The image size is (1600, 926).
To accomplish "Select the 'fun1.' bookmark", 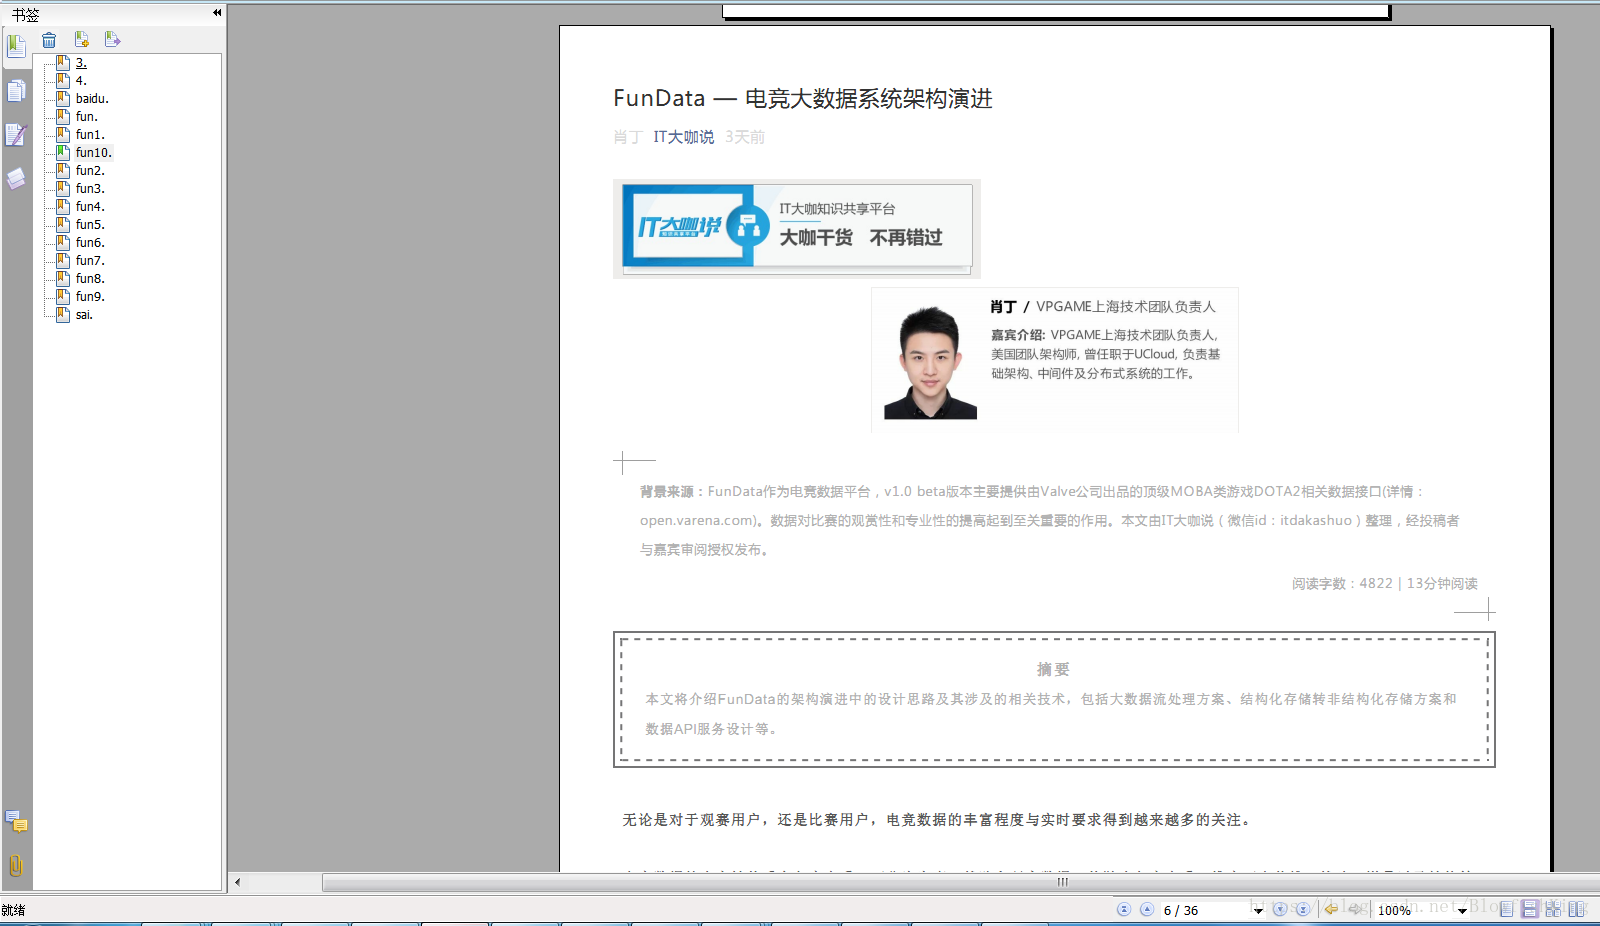I will pyautogui.click(x=90, y=135).
